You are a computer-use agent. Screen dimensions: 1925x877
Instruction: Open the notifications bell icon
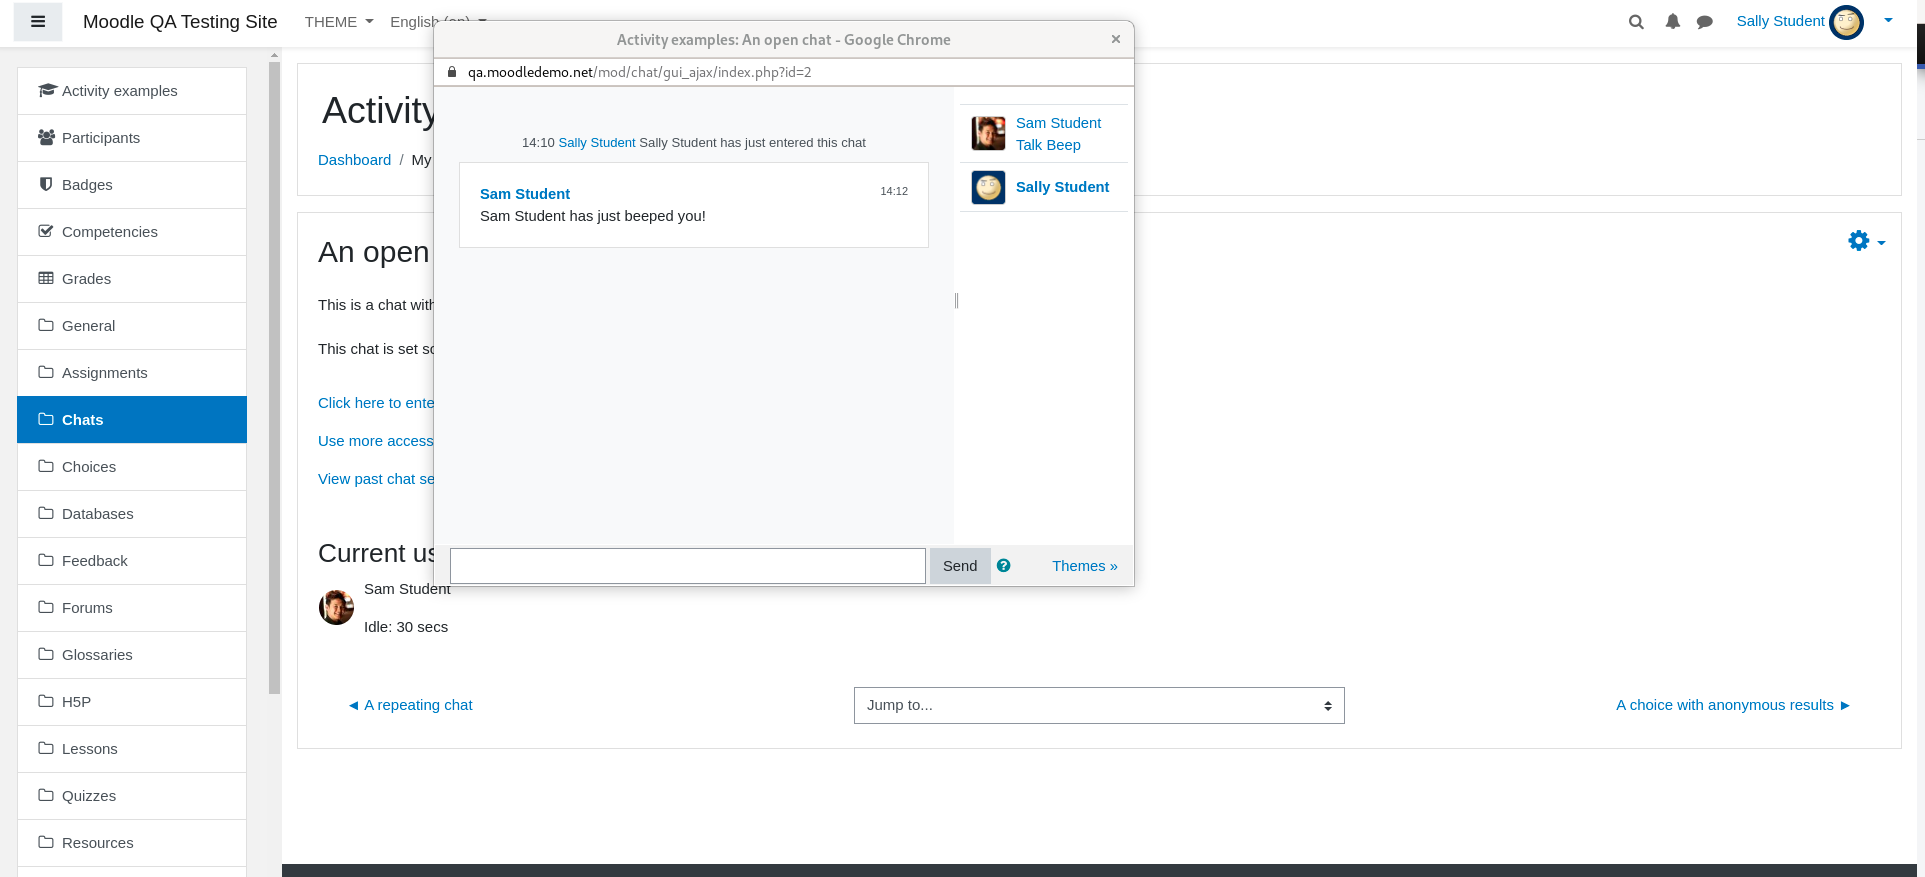pos(1672,22)
